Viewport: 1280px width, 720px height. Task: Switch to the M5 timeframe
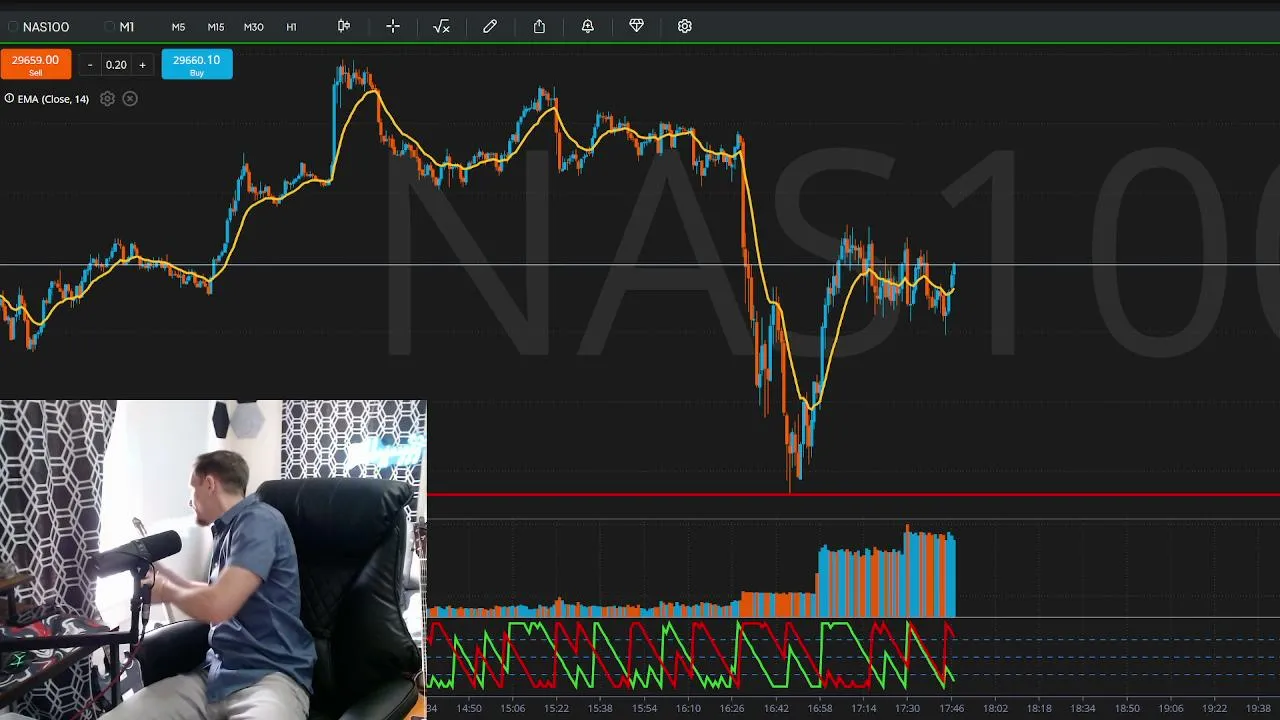[178, 27]
